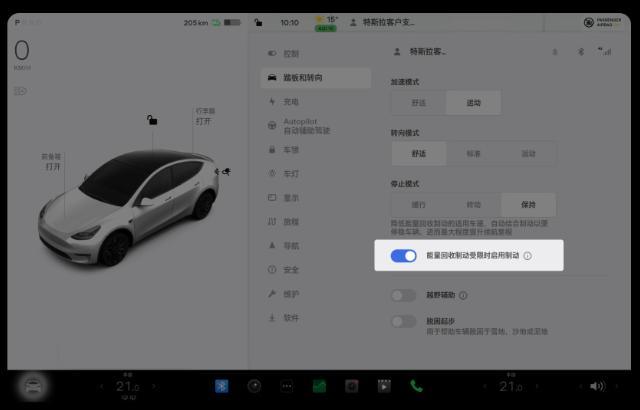Choose 标准 steering mode under 转向模式
Image resolution: width=640 pixels, height=410 pixels.
click(473, 154)
